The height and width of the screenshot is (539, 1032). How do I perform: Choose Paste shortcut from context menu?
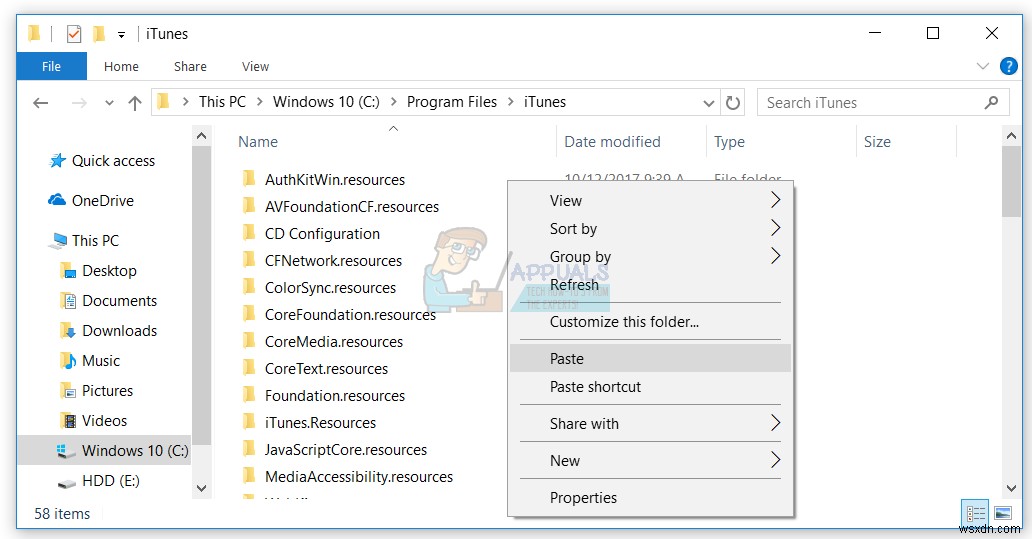650,387
